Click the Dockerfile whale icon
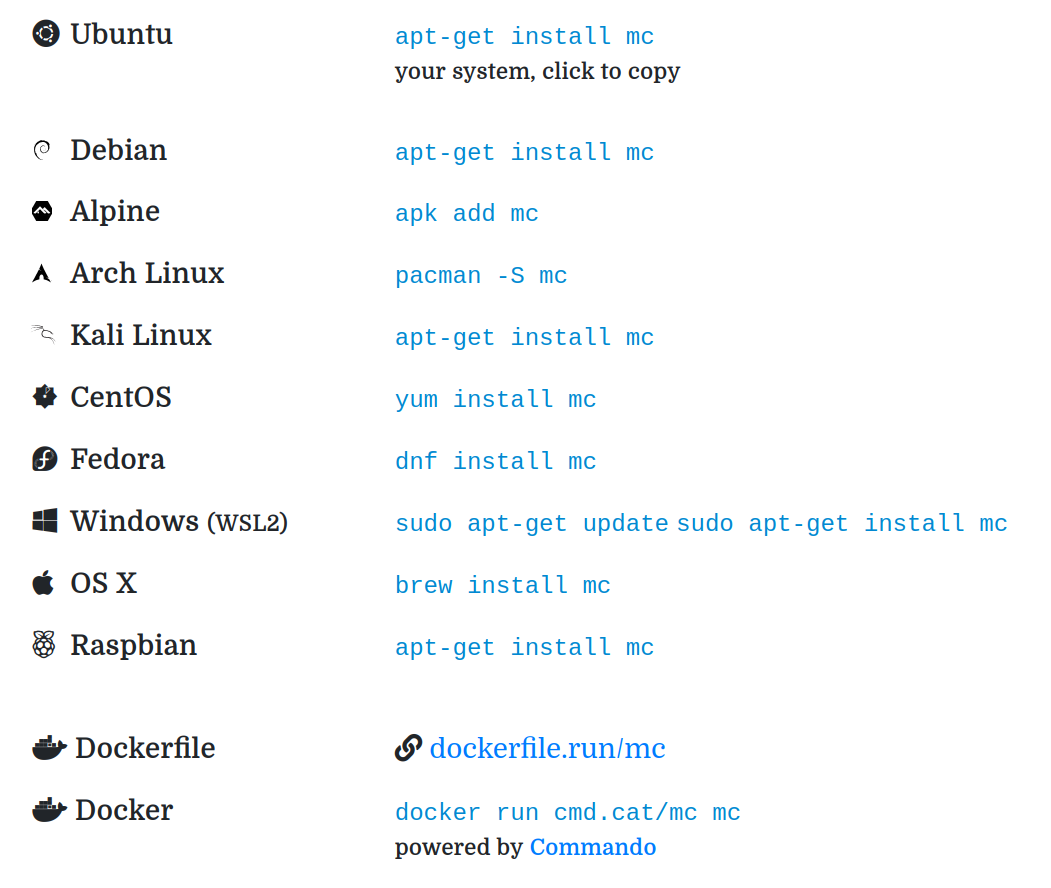 (x=49, y=748)
